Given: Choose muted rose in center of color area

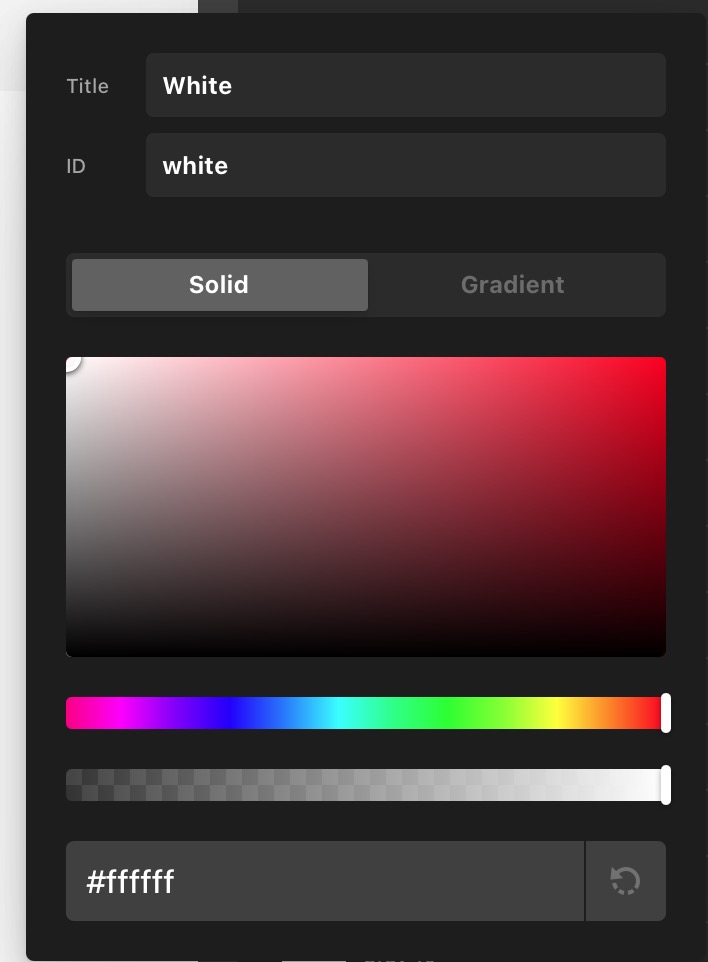Looking at the screenshot, I should [366, 507].
